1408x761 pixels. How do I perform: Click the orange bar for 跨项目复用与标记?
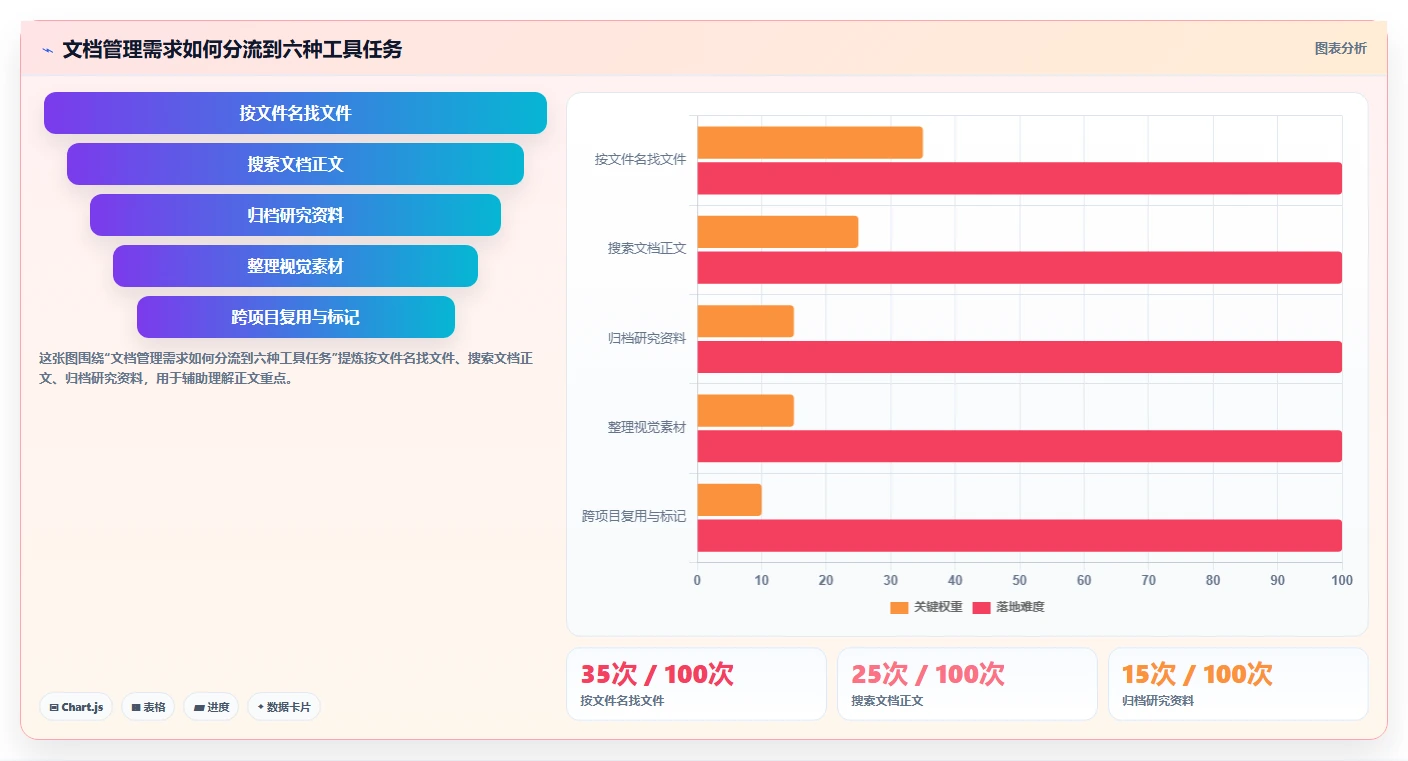pyautogui.click(x=730, y=500)
